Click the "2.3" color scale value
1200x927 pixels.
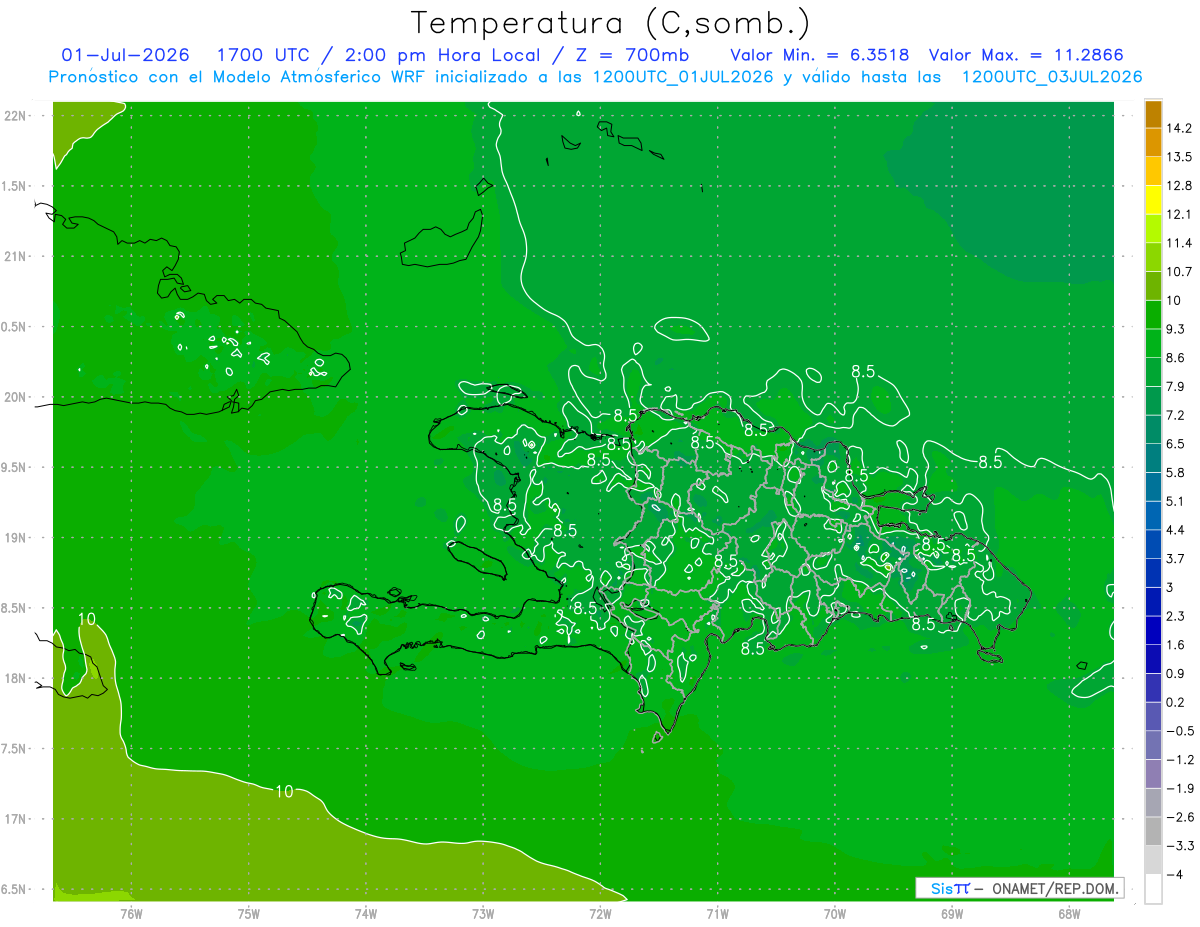tap(1176, 616)
